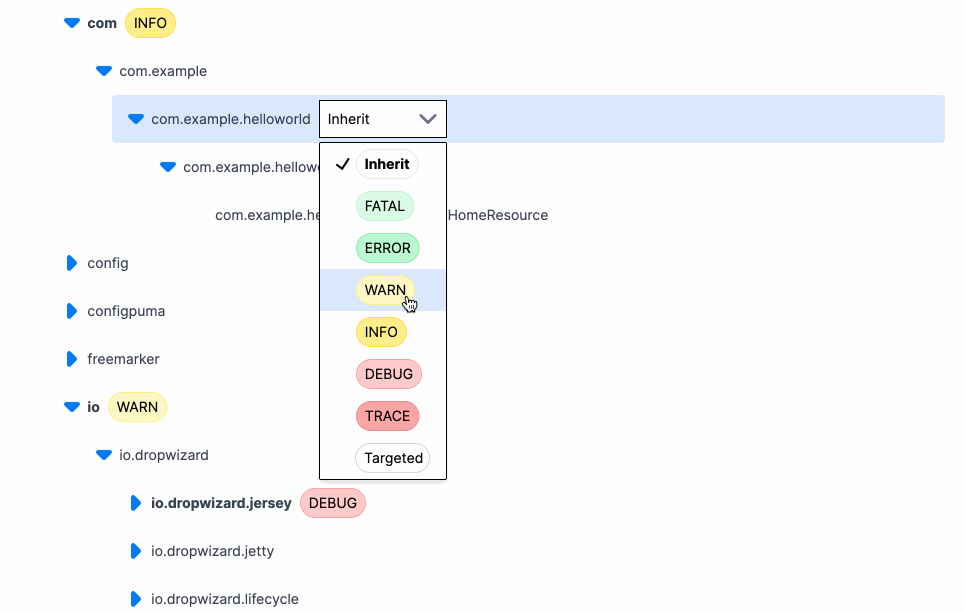The width and height of the screenshot is (964, 612).
Task: Select the checked Inherit option
Action: click(386, 164)
